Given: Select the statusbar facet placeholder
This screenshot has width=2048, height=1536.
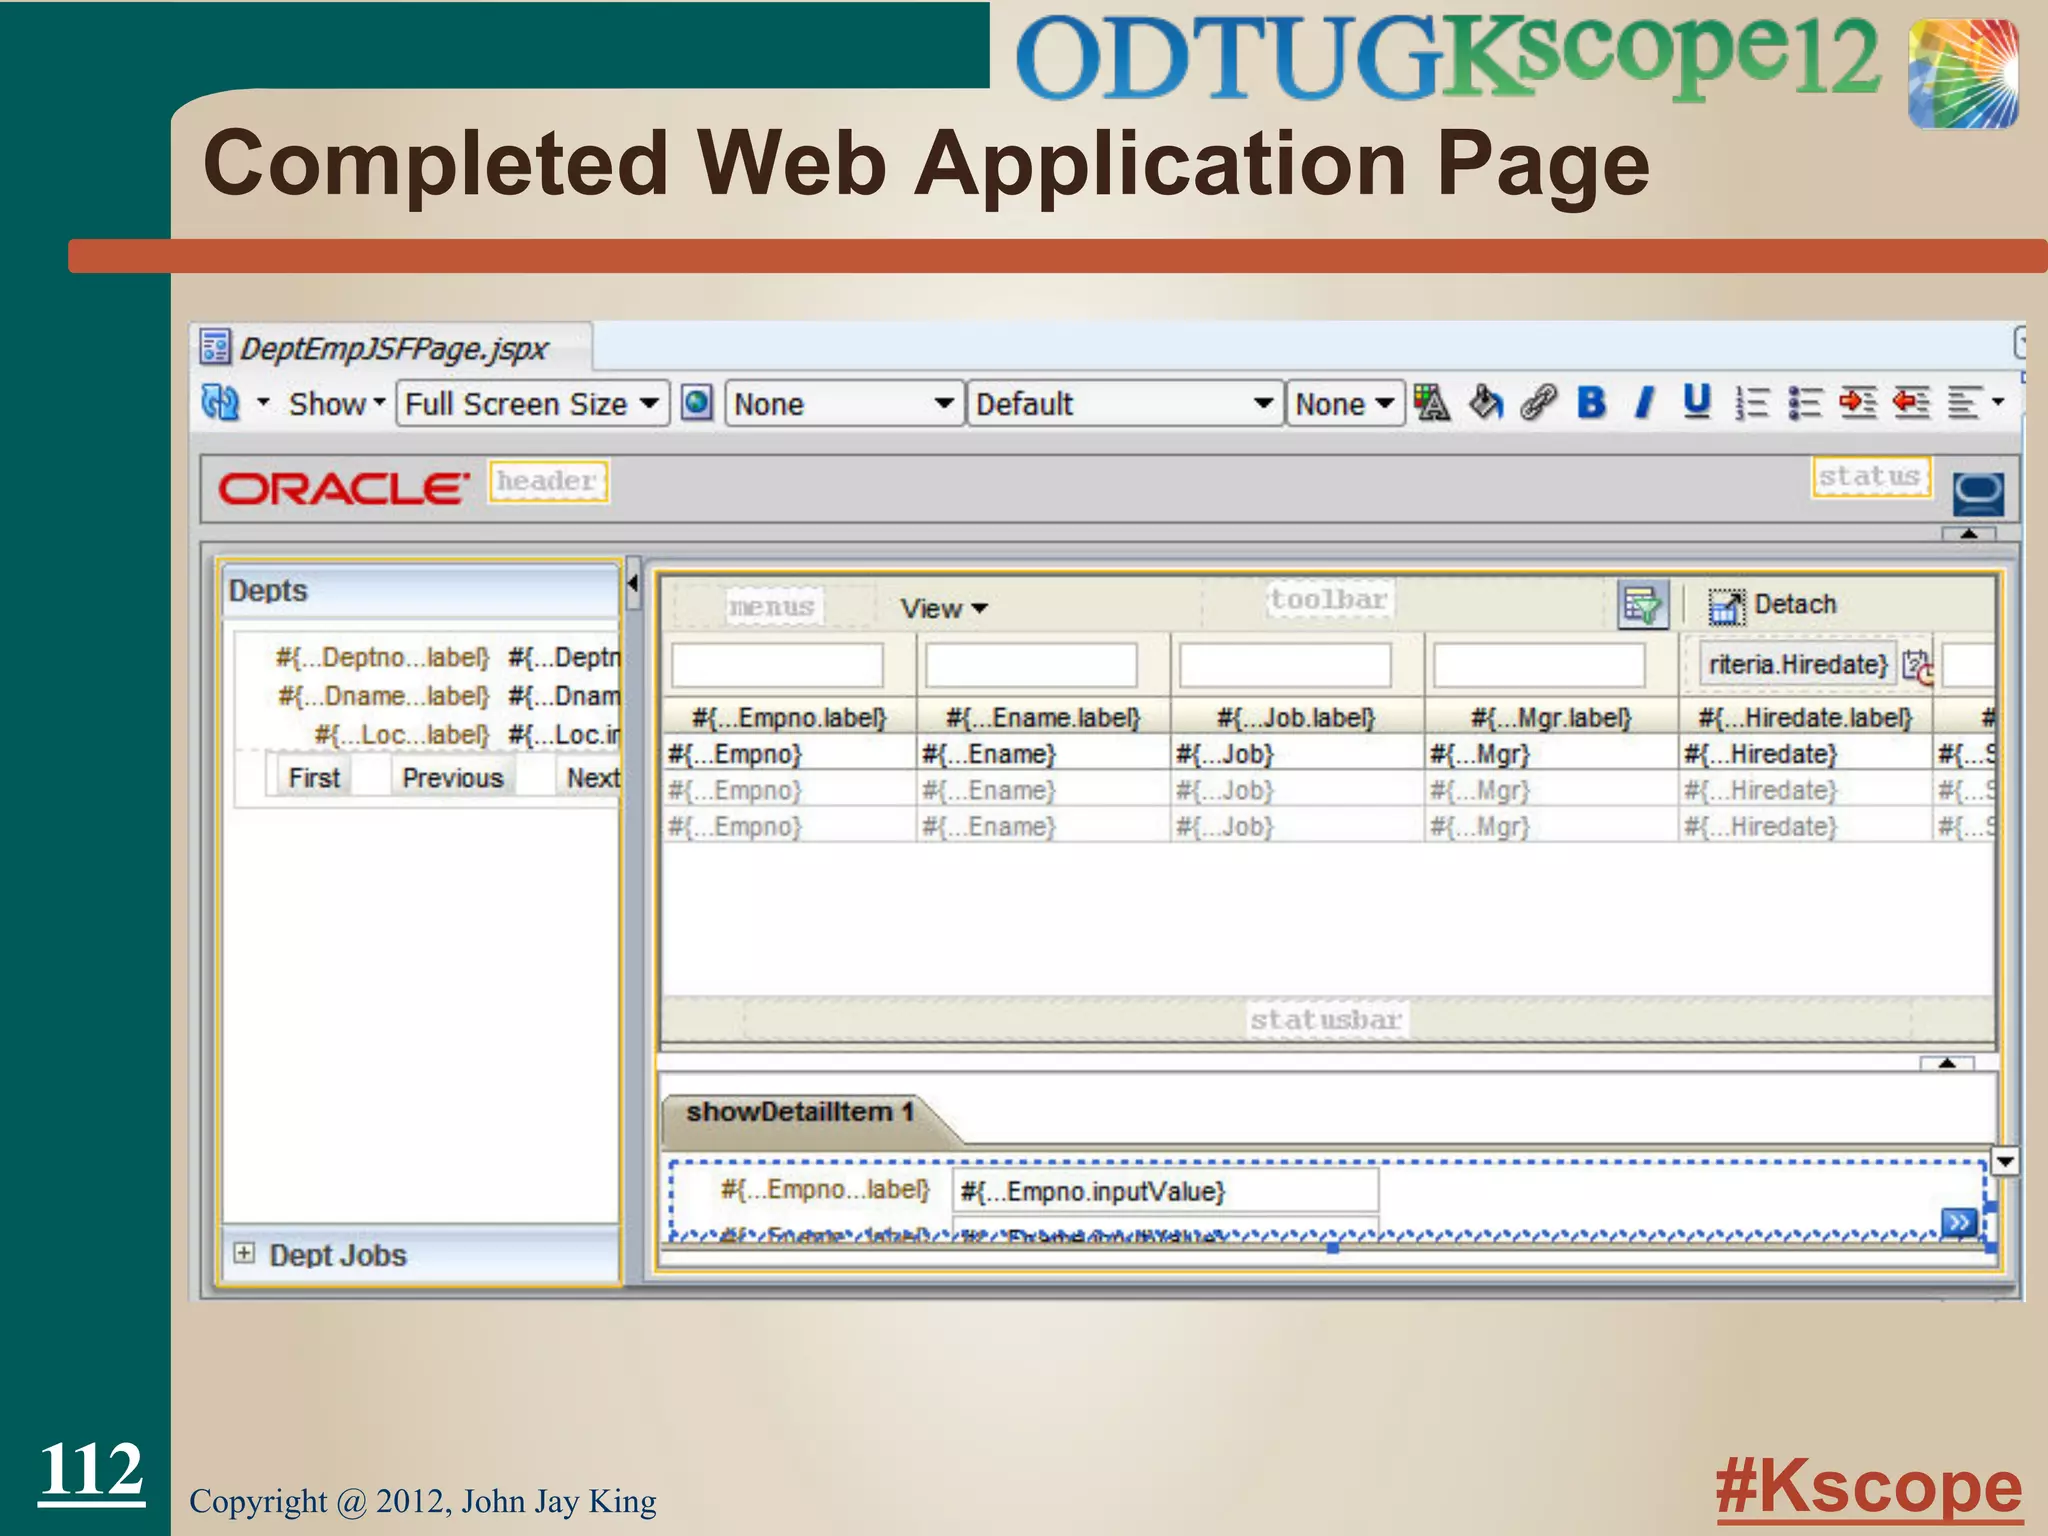Looking at the screenshot, I should click(1326, 1019).
